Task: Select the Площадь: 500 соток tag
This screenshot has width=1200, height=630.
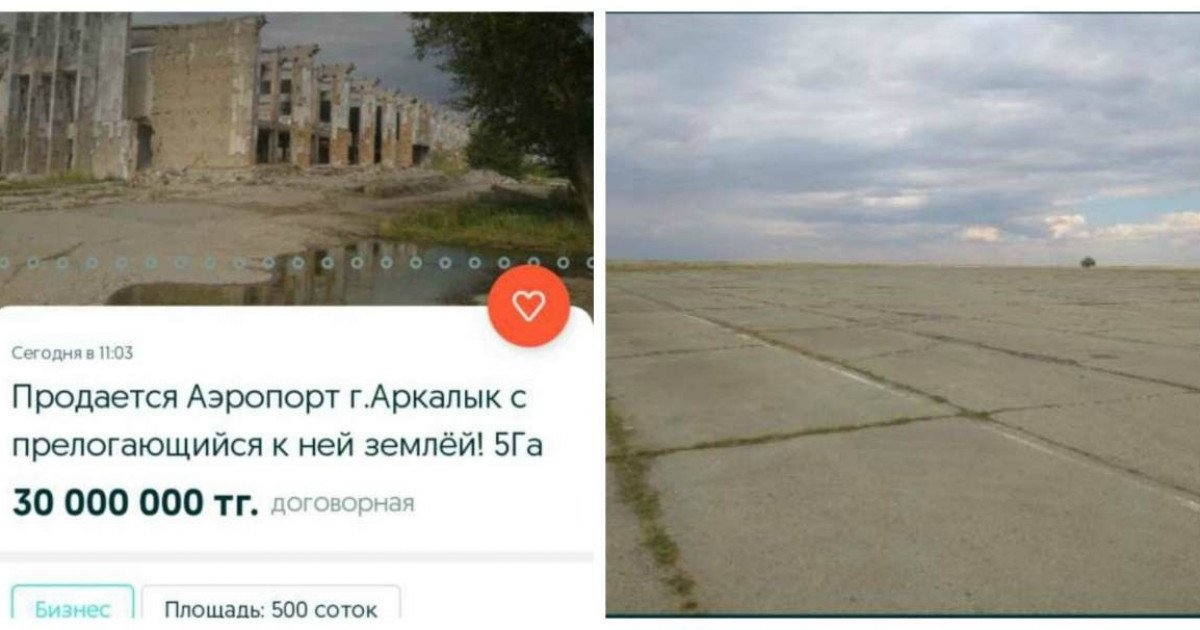Action: point(271,607)
